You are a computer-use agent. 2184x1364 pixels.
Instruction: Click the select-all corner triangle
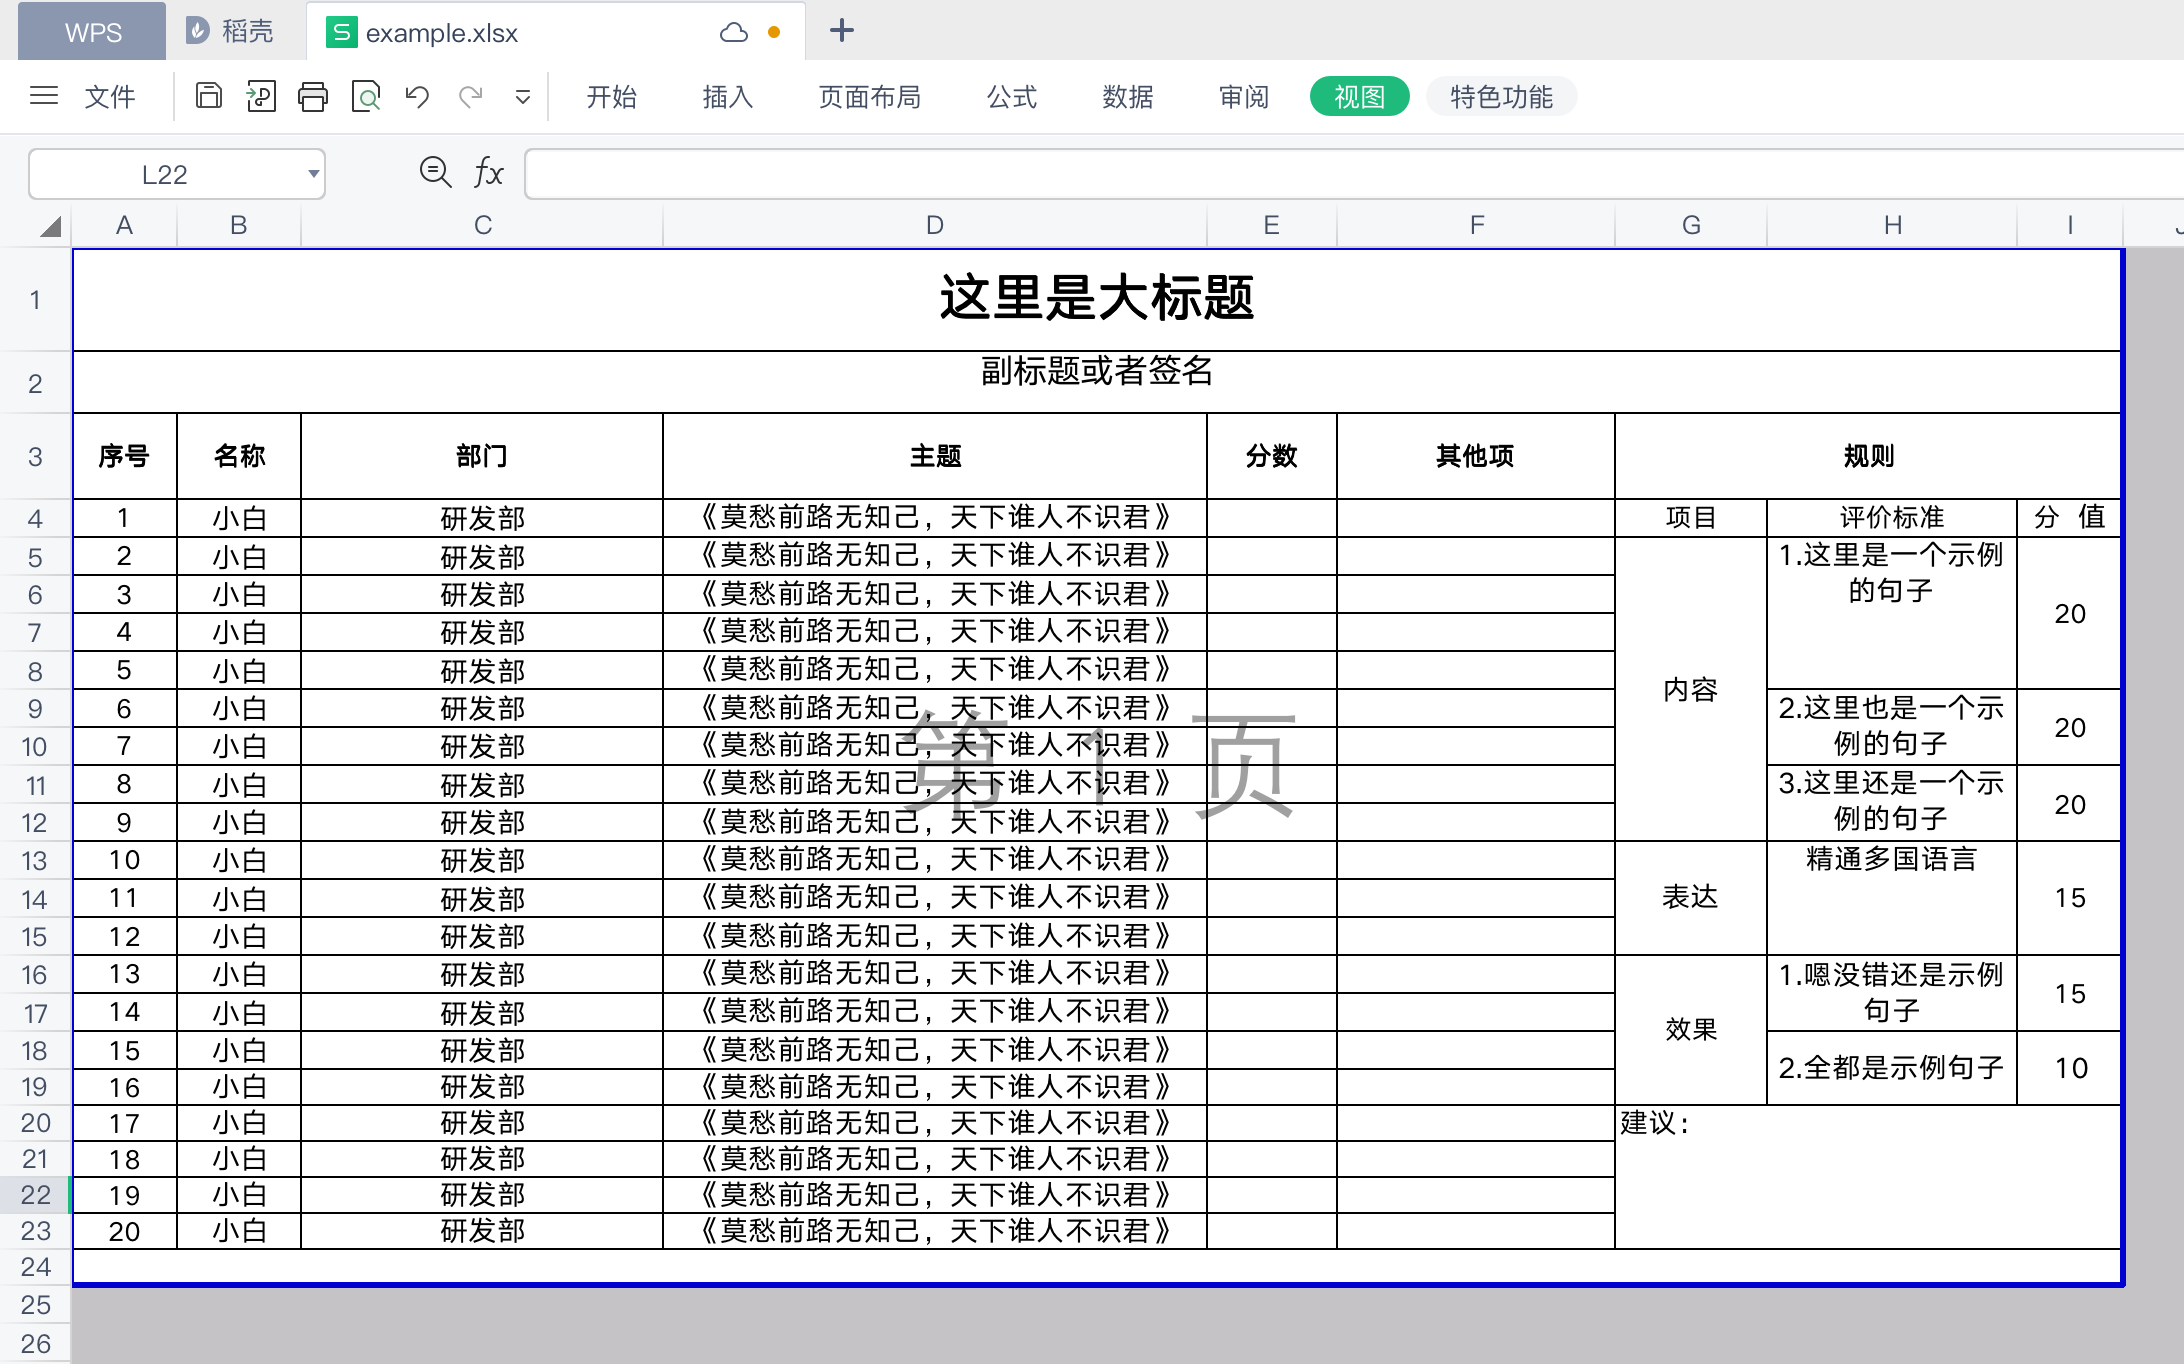(50, 226)
